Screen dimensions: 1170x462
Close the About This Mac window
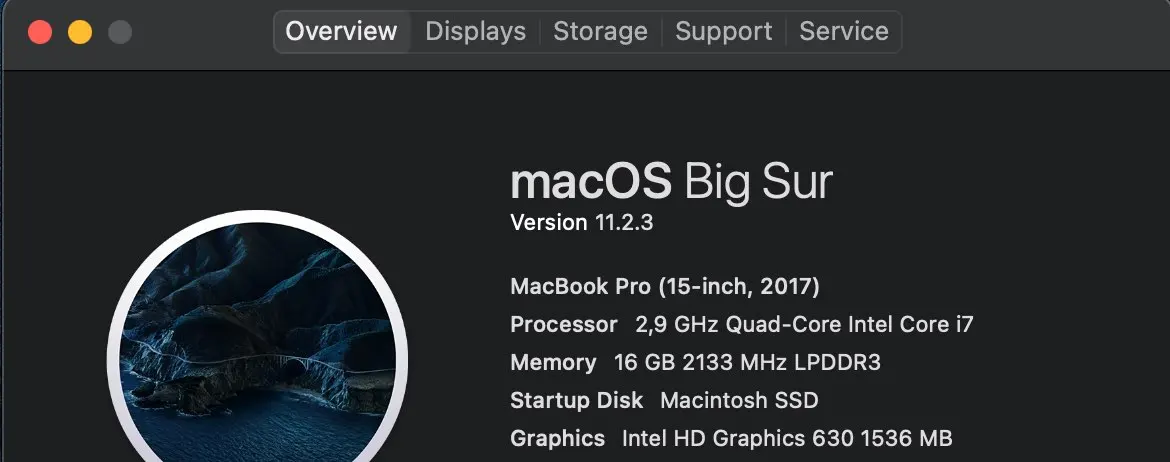(x=40, y=32)
